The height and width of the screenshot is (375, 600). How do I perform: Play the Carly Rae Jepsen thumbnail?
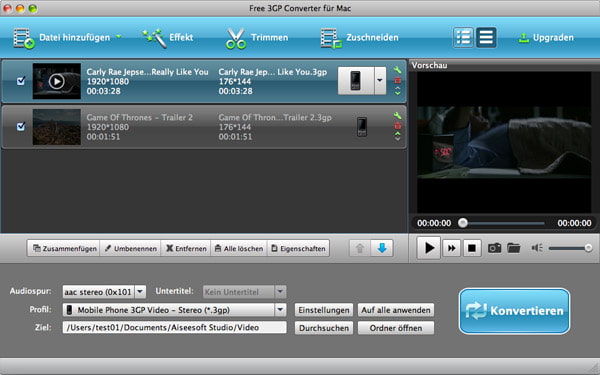[57, 81]
